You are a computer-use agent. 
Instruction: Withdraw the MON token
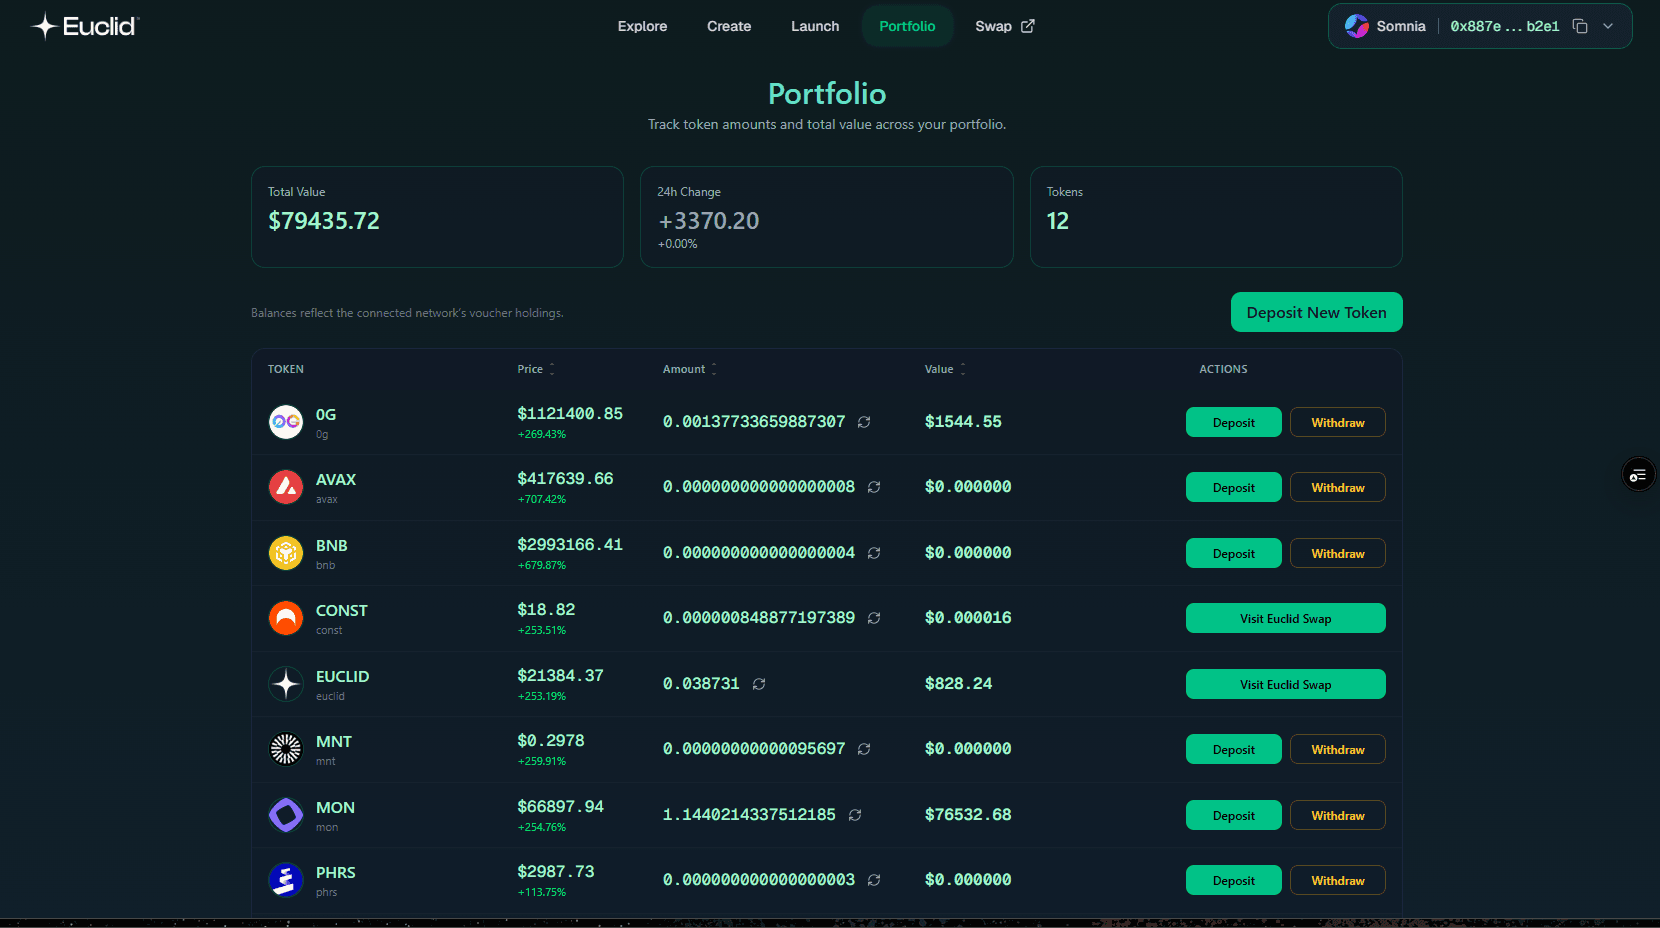pyautogui.click(x=1337, y=815)
